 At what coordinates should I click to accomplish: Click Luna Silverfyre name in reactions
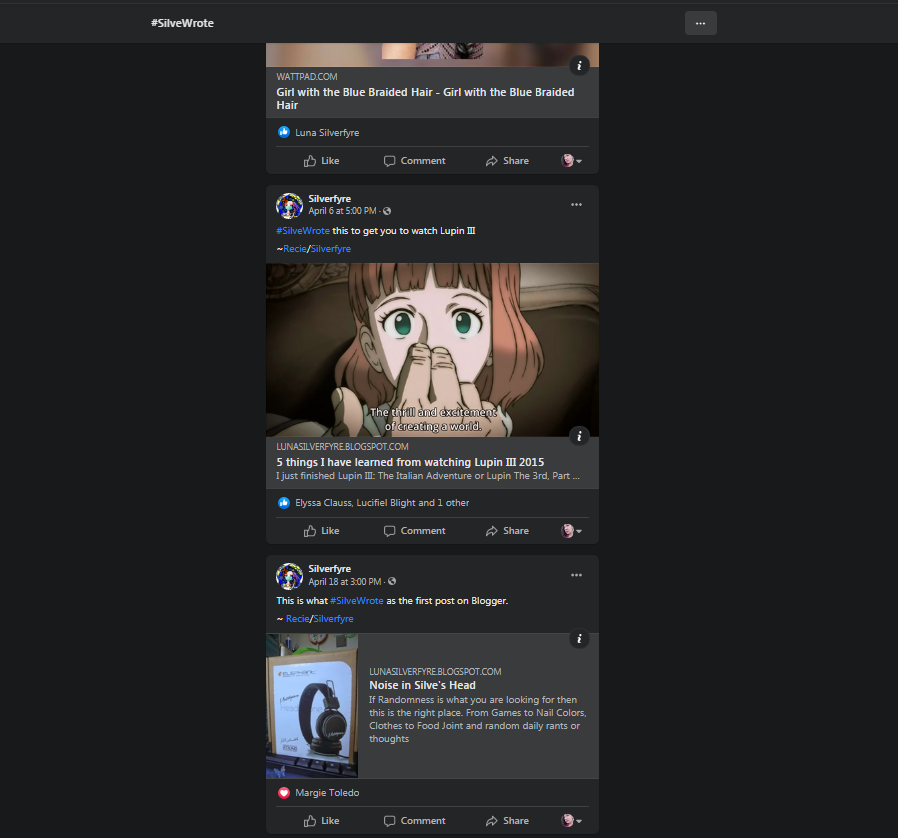point(327,133)
